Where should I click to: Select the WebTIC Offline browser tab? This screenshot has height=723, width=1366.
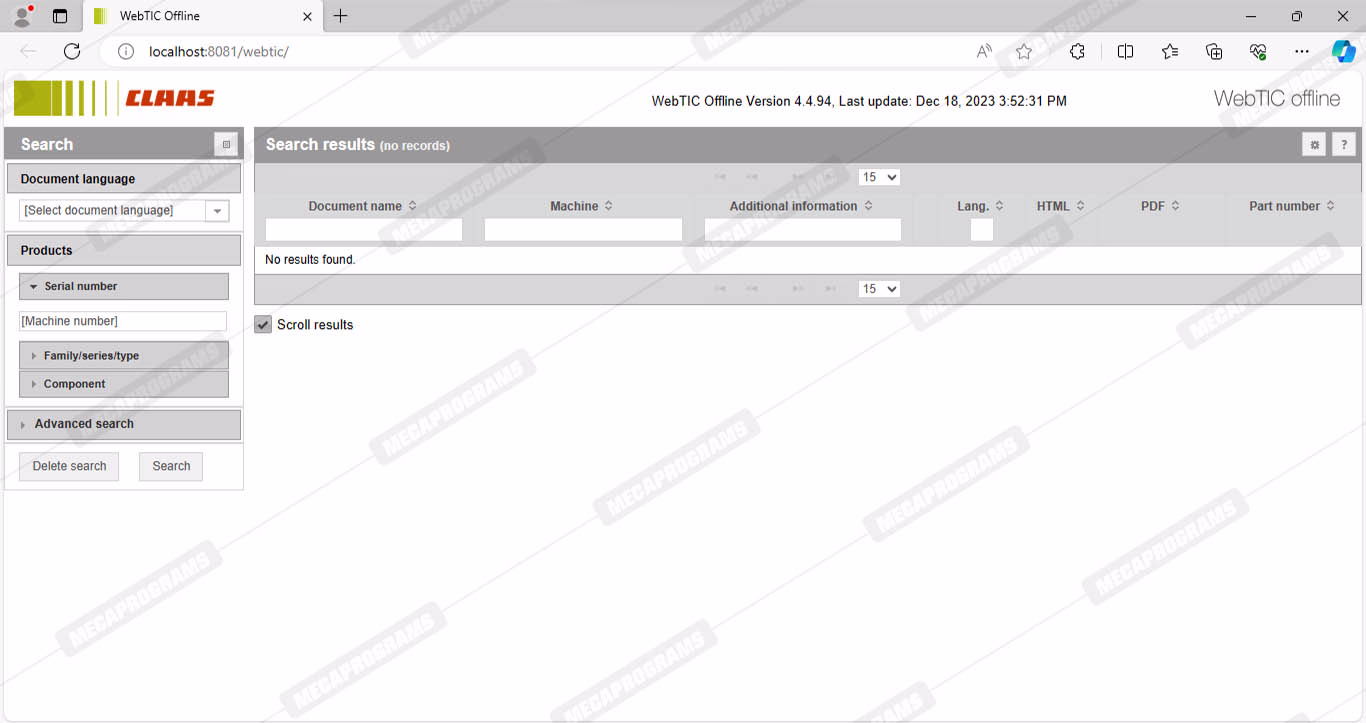pyautogui.click(x=204, y=16)
